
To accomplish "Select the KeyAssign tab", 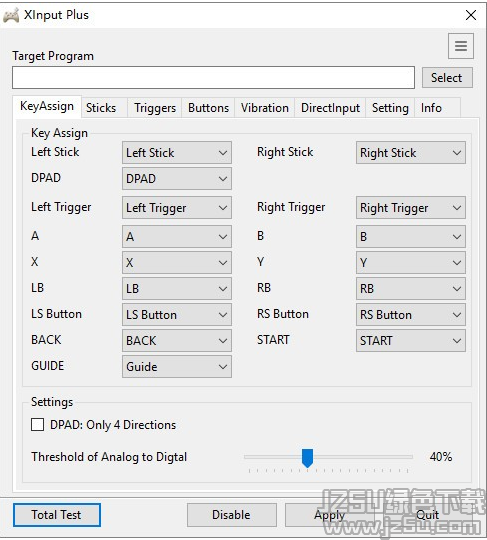I will tap(47, 106).
